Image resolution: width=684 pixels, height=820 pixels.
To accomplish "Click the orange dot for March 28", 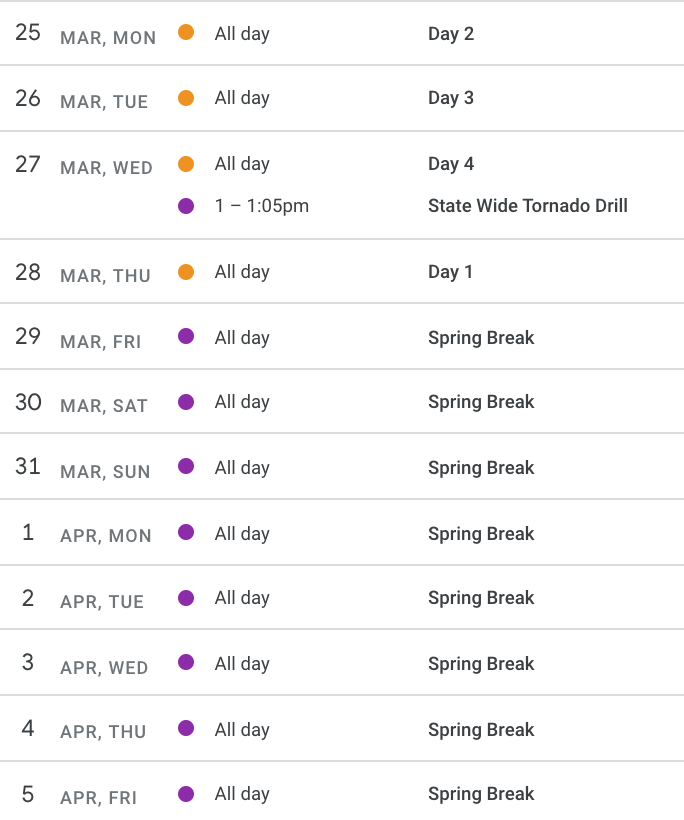I will click(x=186, y=272).
